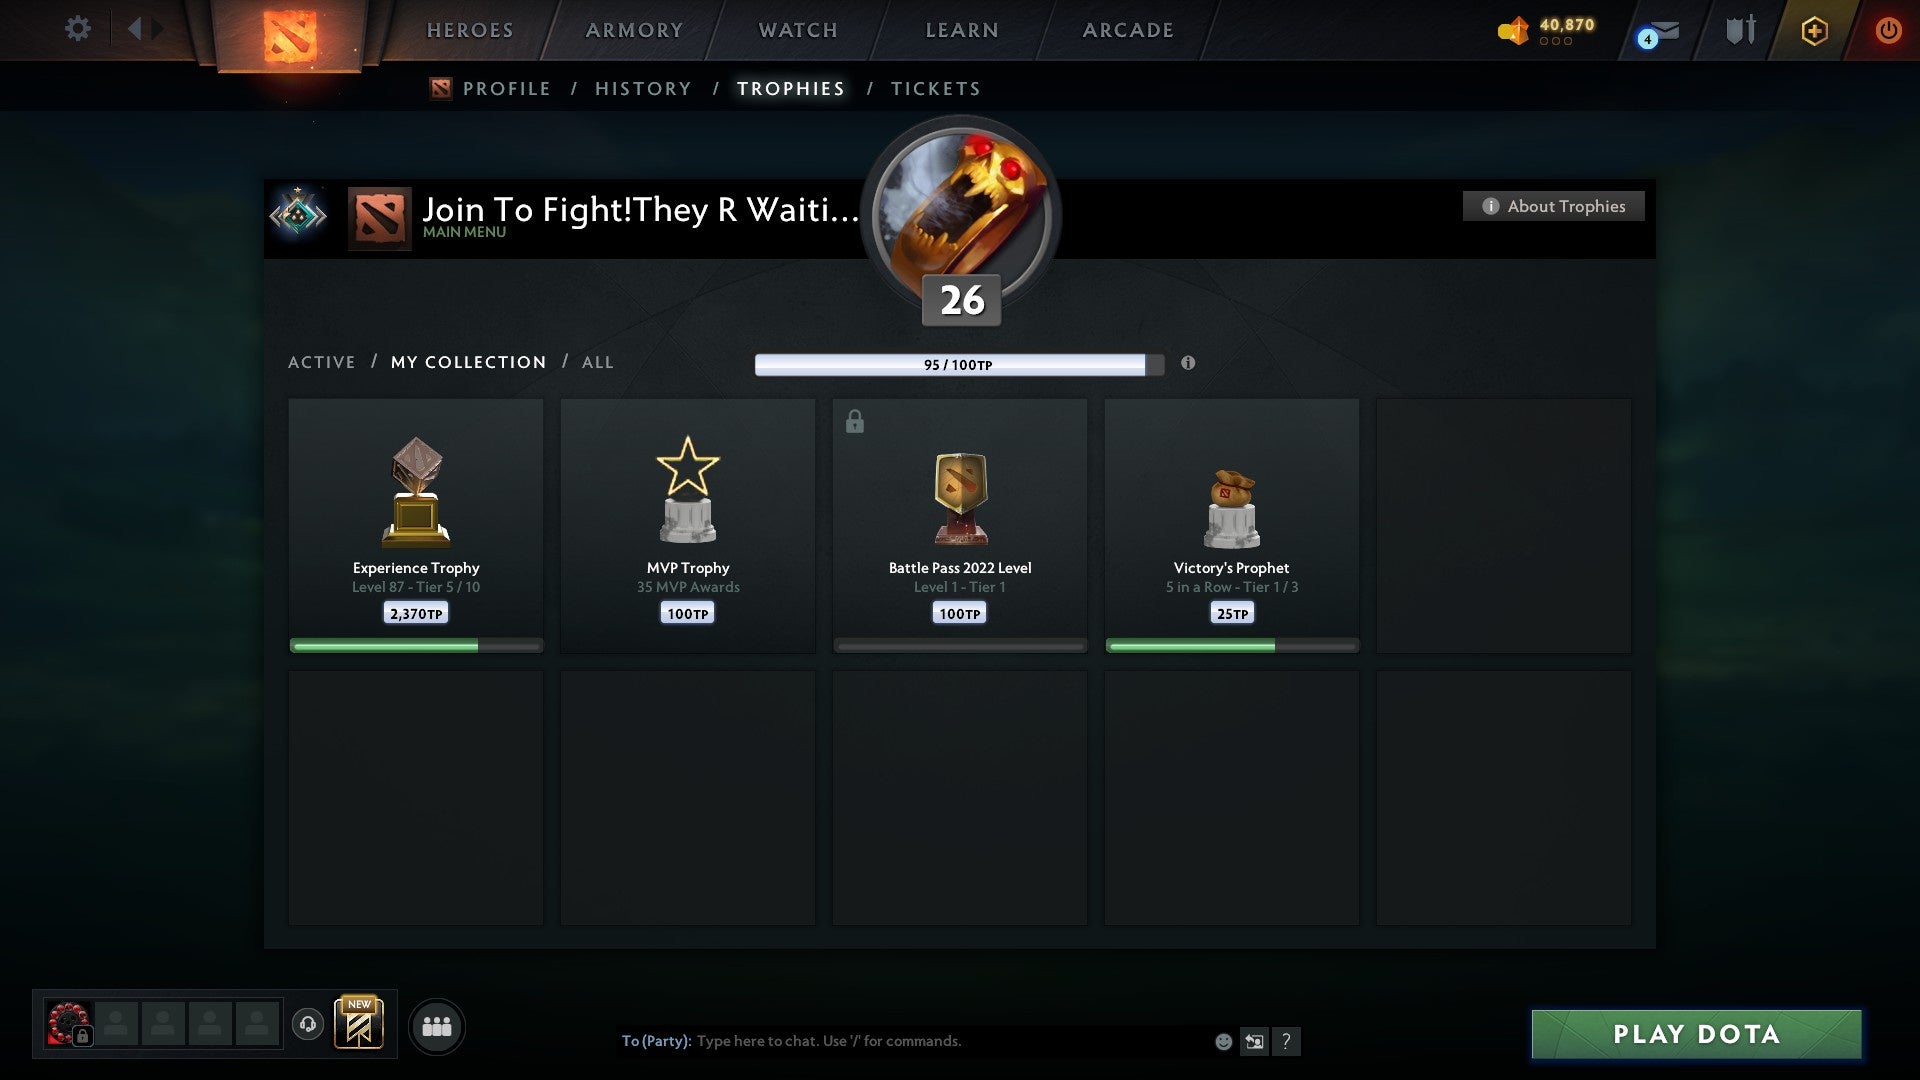The height and width of the screenshot is (1080, 1920).
Task: Open the ARMORY menu tab
Action: pos(634,29)
